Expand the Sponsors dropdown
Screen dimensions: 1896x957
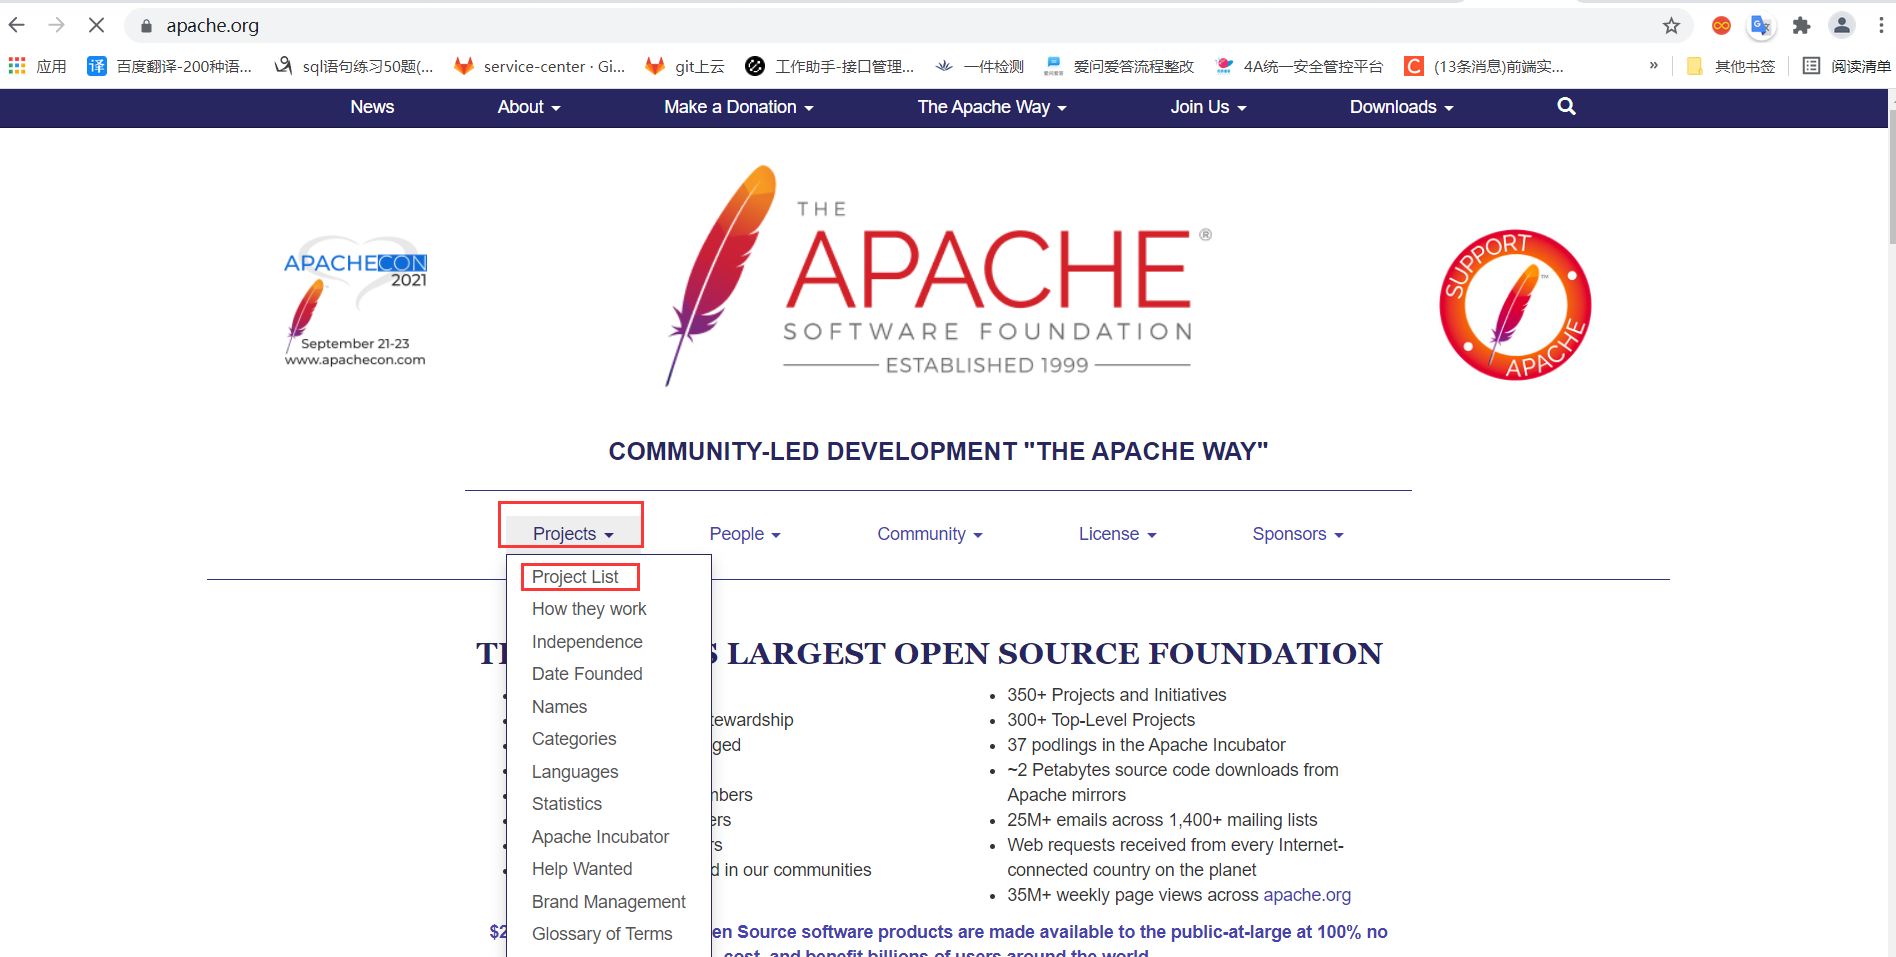[1297, 534]
